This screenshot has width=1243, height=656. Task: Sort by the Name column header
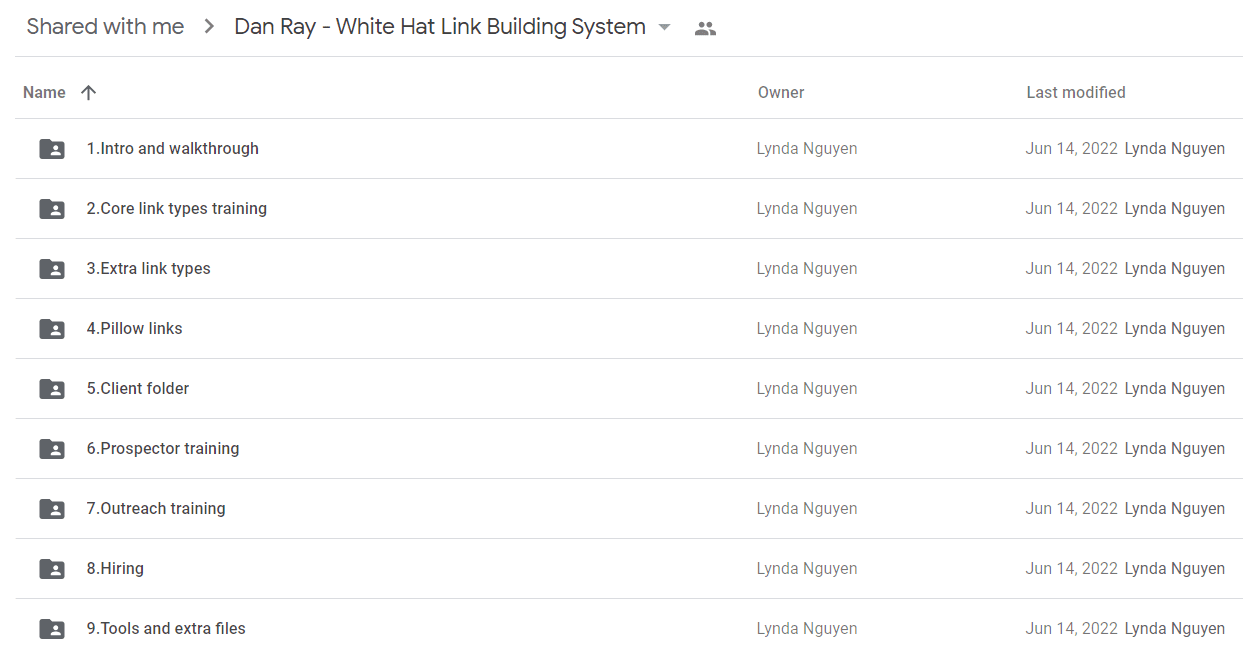point(44,92)
